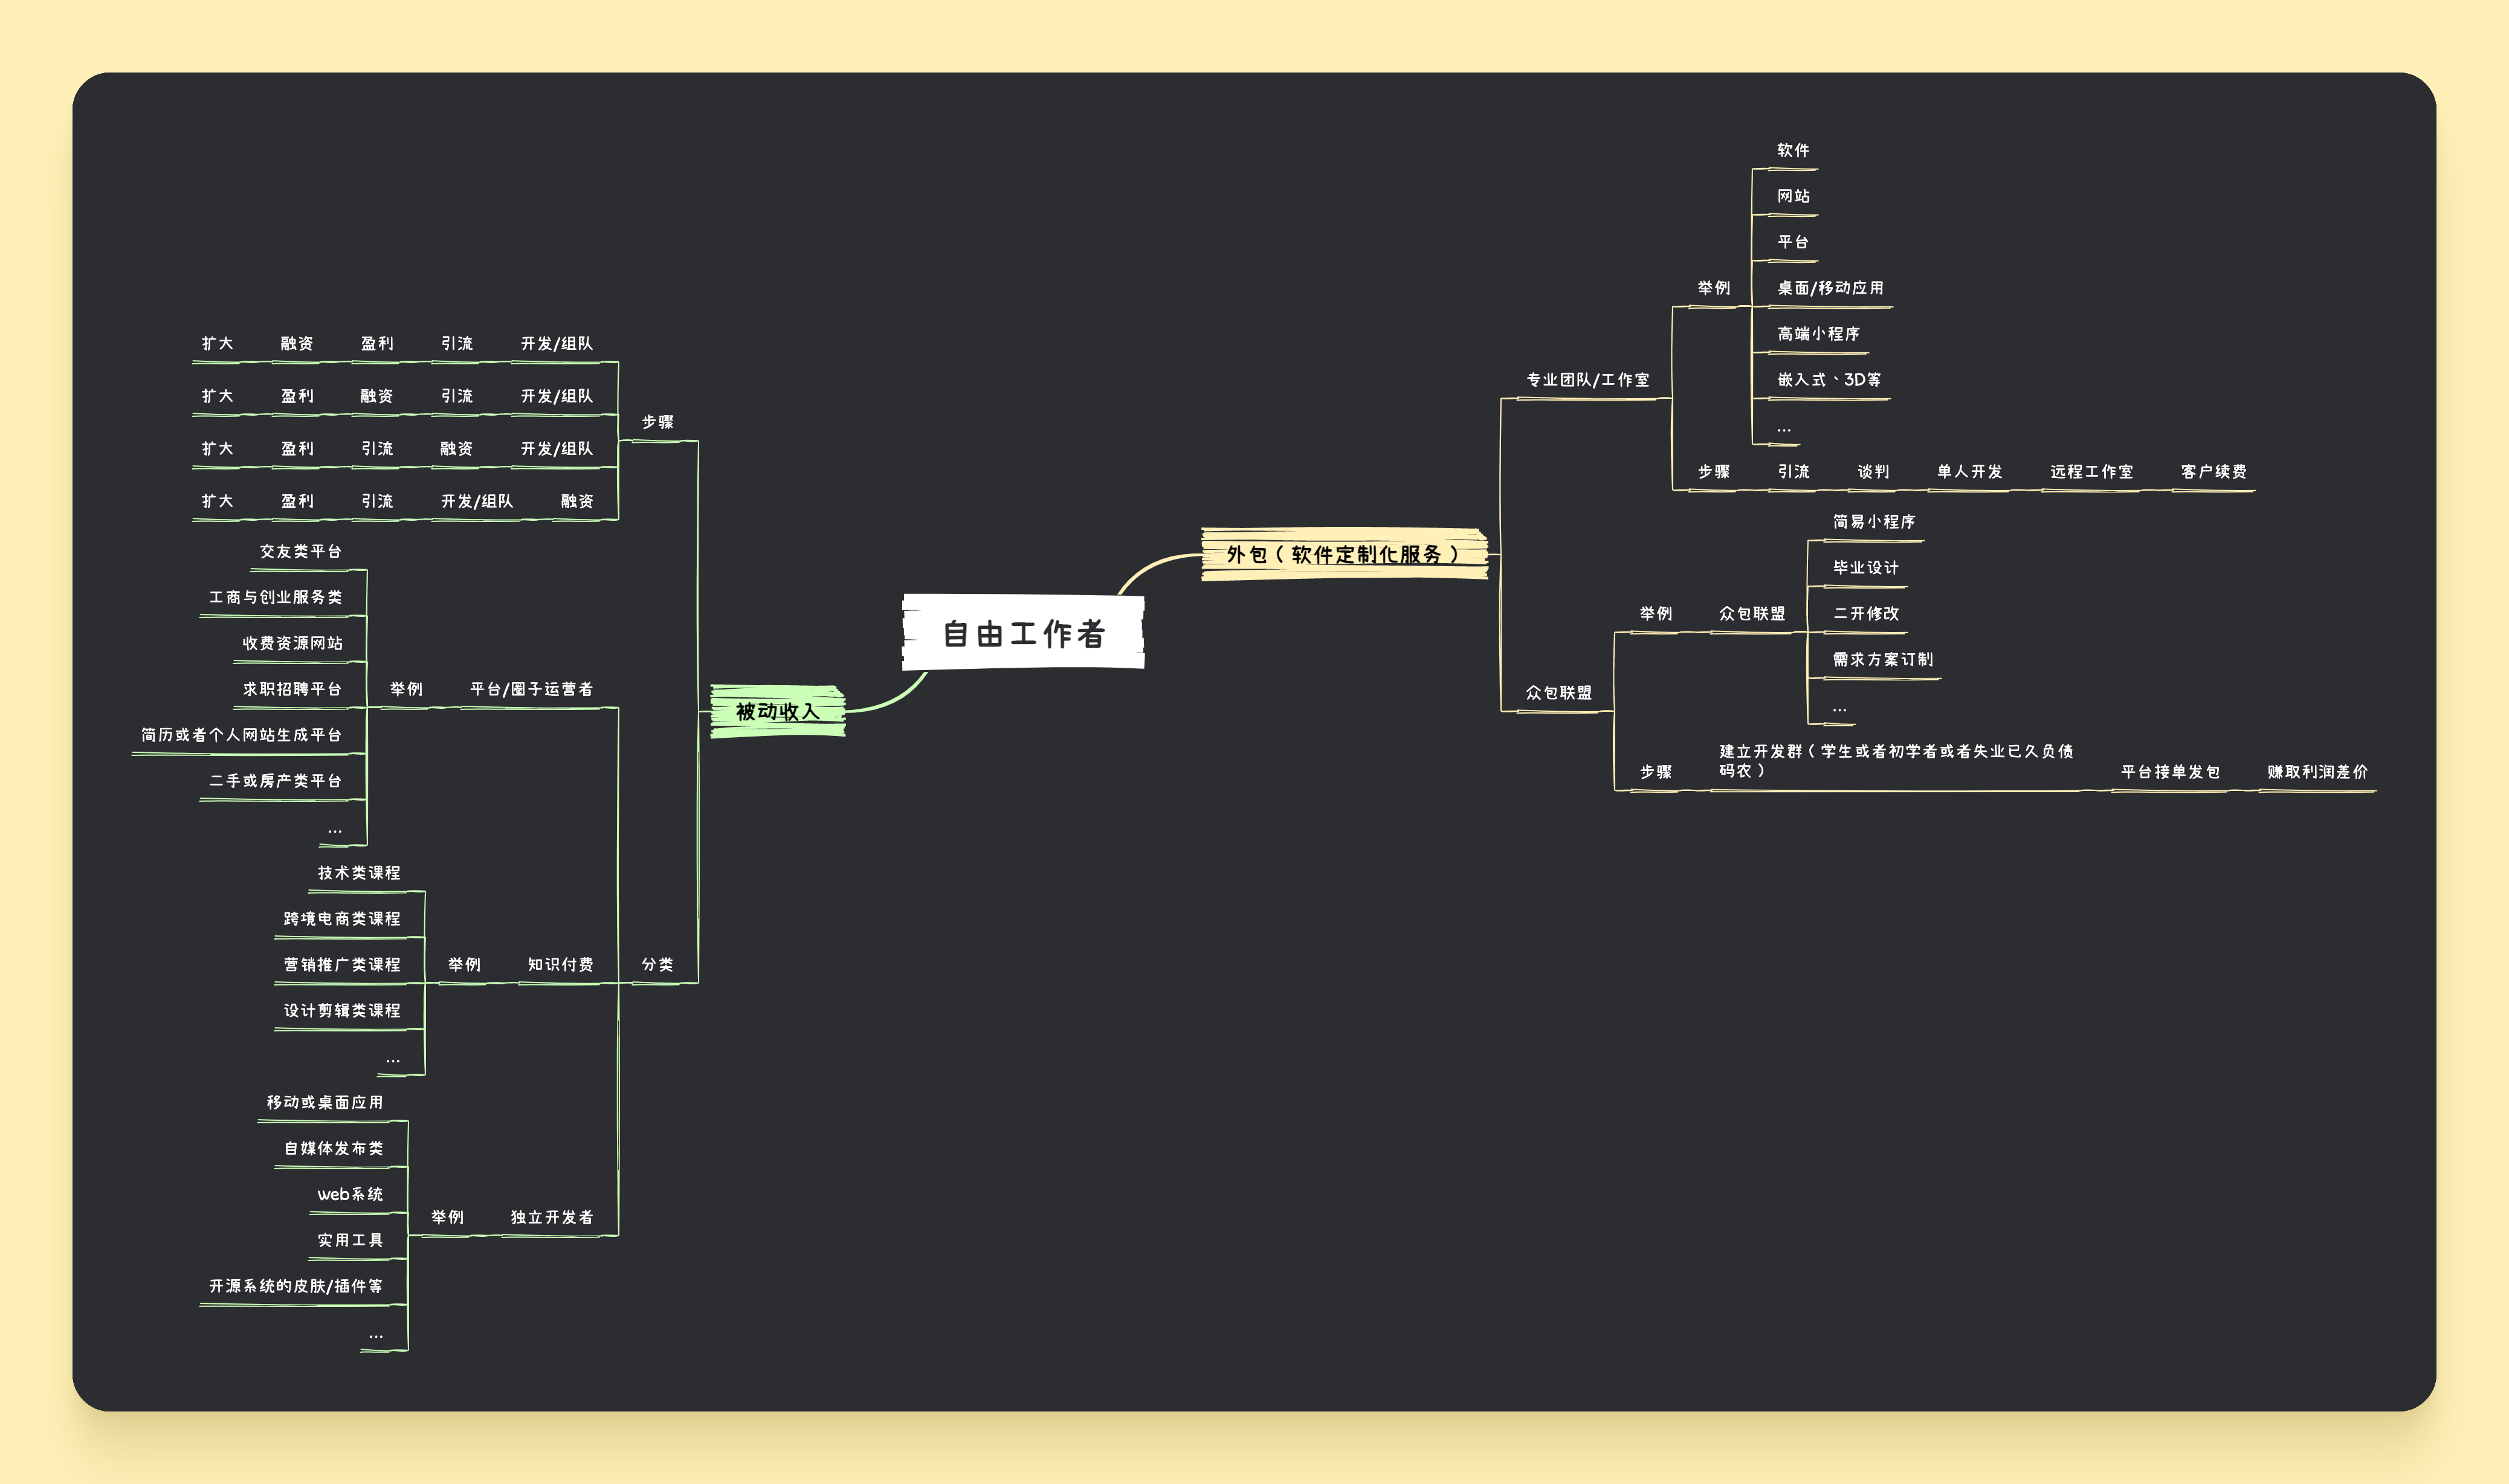Click the 网站 leaf node

pyautogui.click(x=1793, y=196)
